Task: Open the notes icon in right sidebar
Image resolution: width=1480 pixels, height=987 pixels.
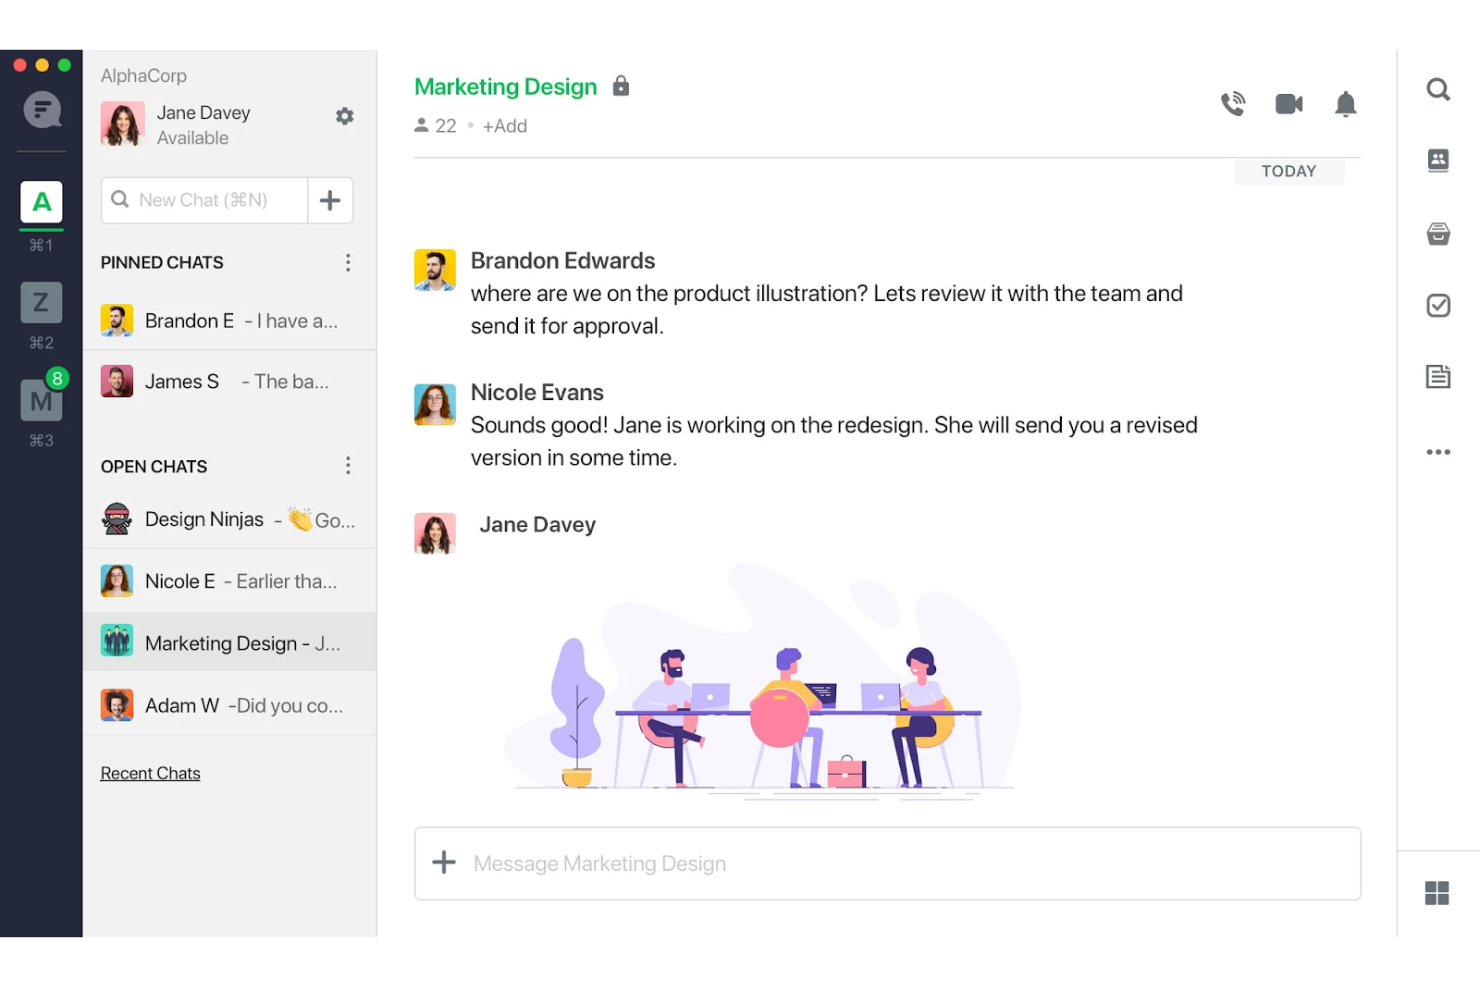Action: 1438,377
